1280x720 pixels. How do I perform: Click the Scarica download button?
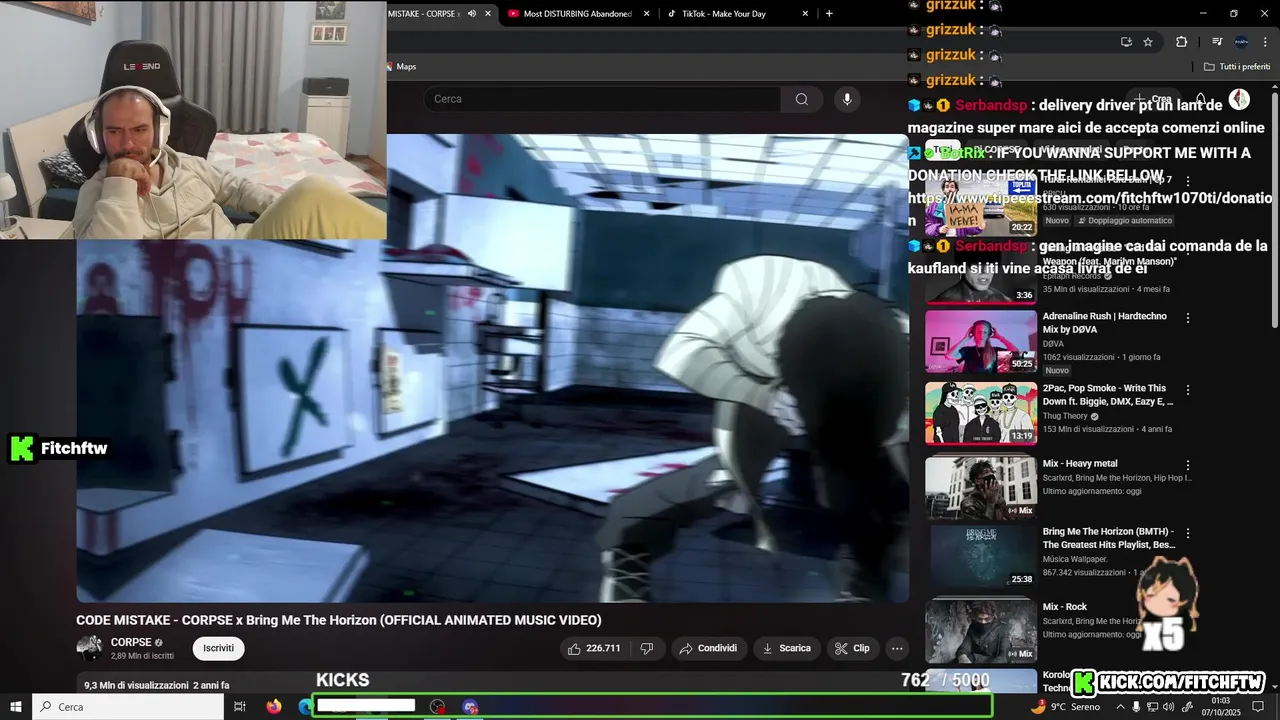click(787, 648)
